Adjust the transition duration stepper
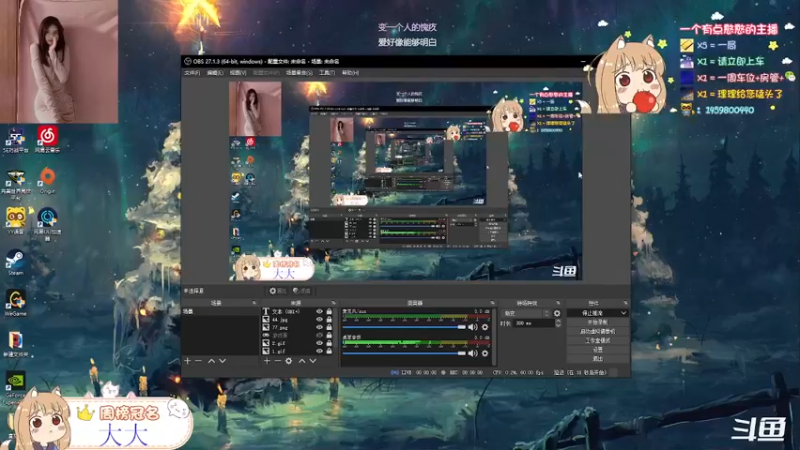800x450 pixels. click(x=558, y=323)
